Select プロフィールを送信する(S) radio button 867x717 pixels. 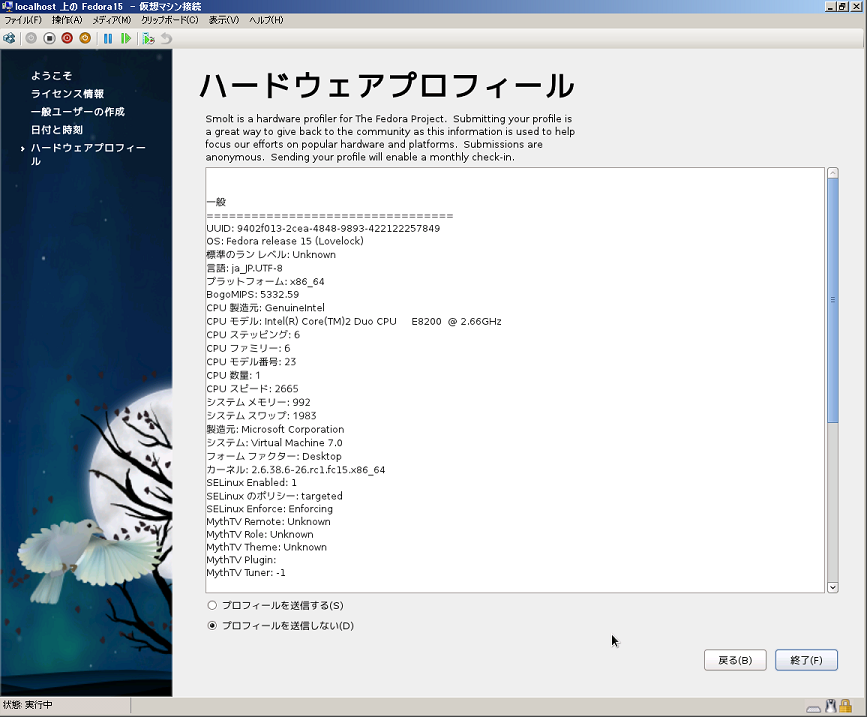click(212, 605)
